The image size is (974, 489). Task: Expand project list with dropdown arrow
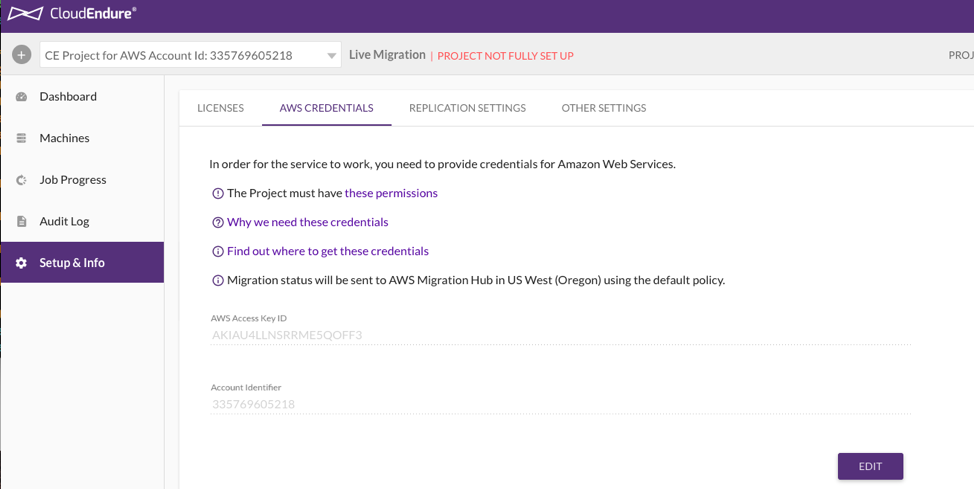331,56
